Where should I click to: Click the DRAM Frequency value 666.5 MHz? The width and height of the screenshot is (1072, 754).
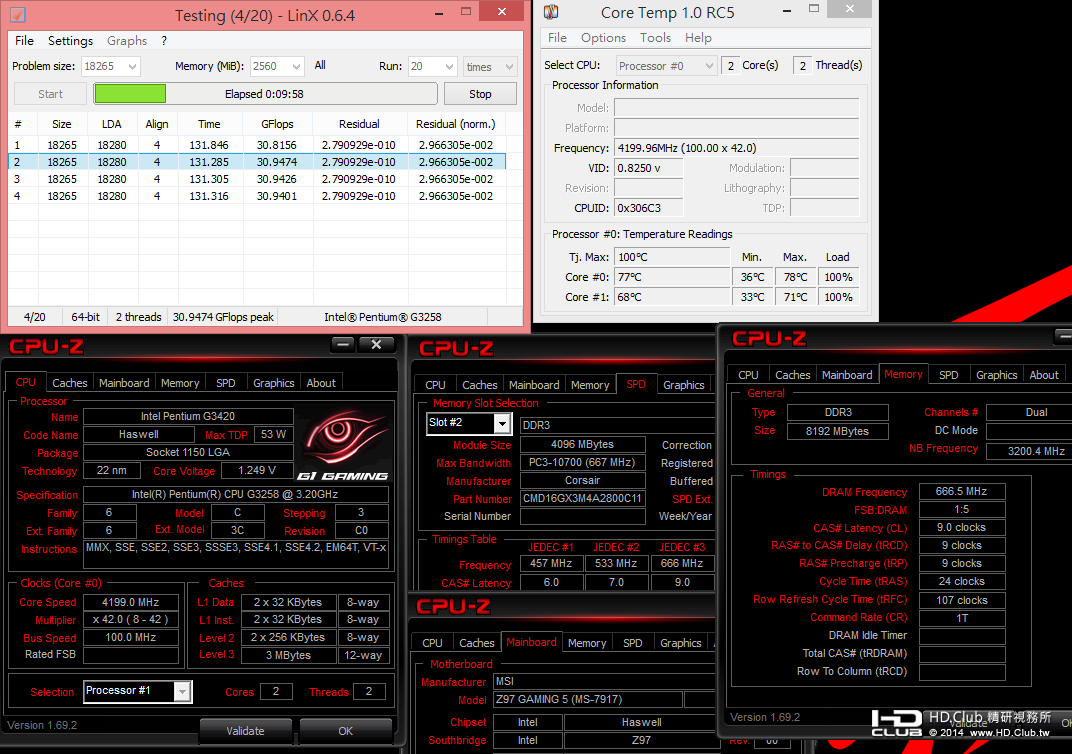click(x=962, y=492)
